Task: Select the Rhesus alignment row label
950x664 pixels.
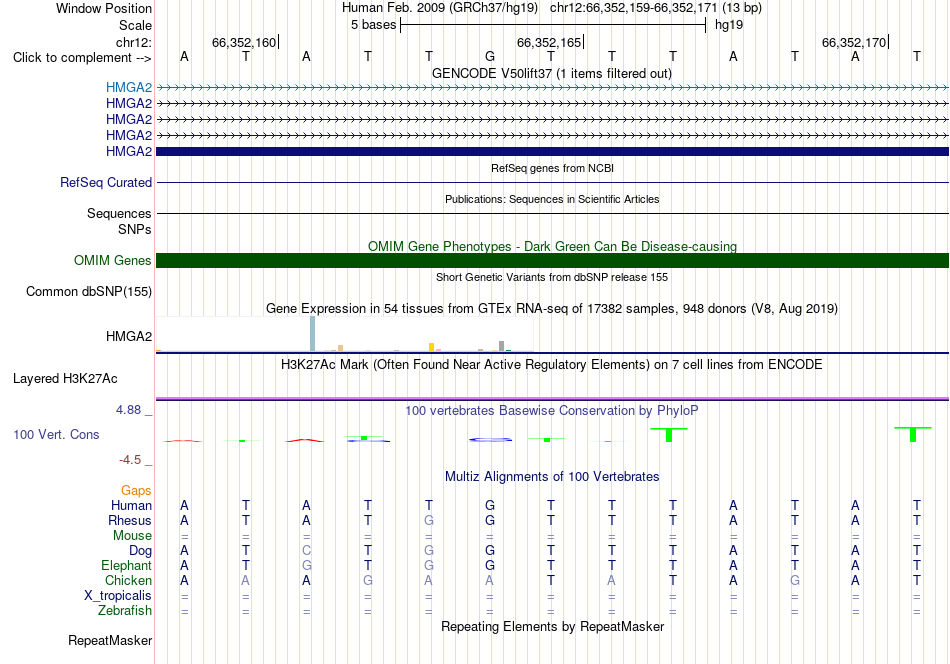Action: point(130,520)
